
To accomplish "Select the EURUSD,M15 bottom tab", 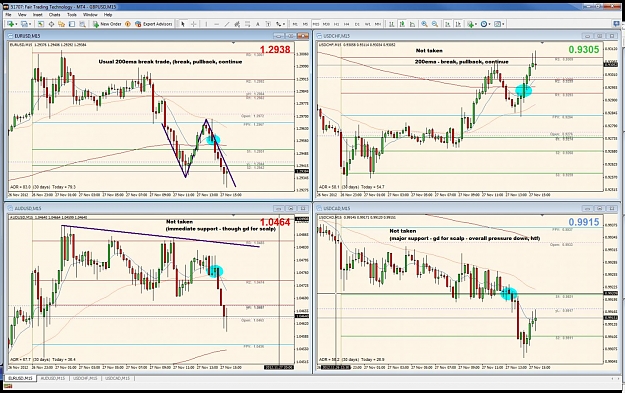I will coord(20,378).
